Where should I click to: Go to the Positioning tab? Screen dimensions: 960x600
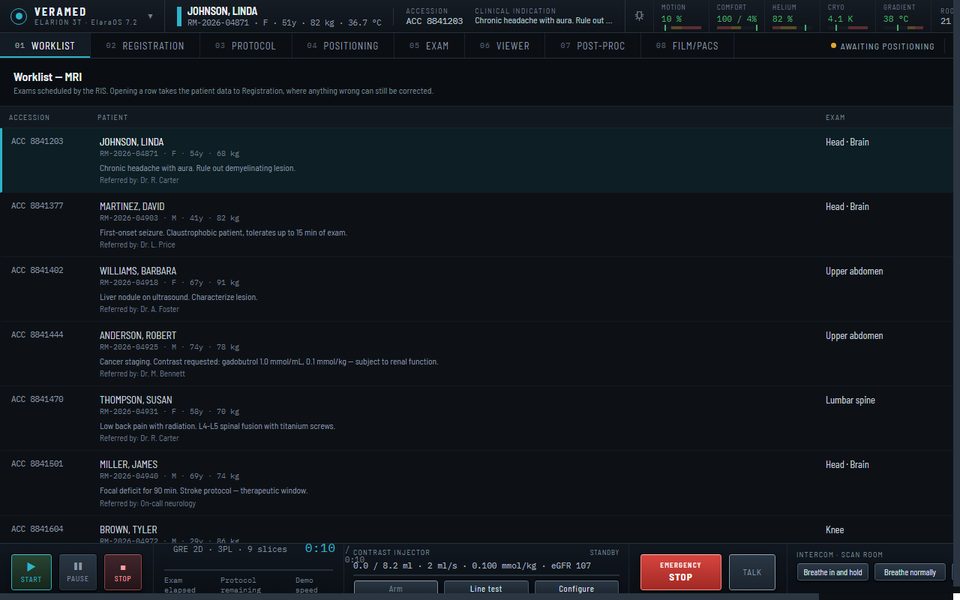[x=343, y=46]
